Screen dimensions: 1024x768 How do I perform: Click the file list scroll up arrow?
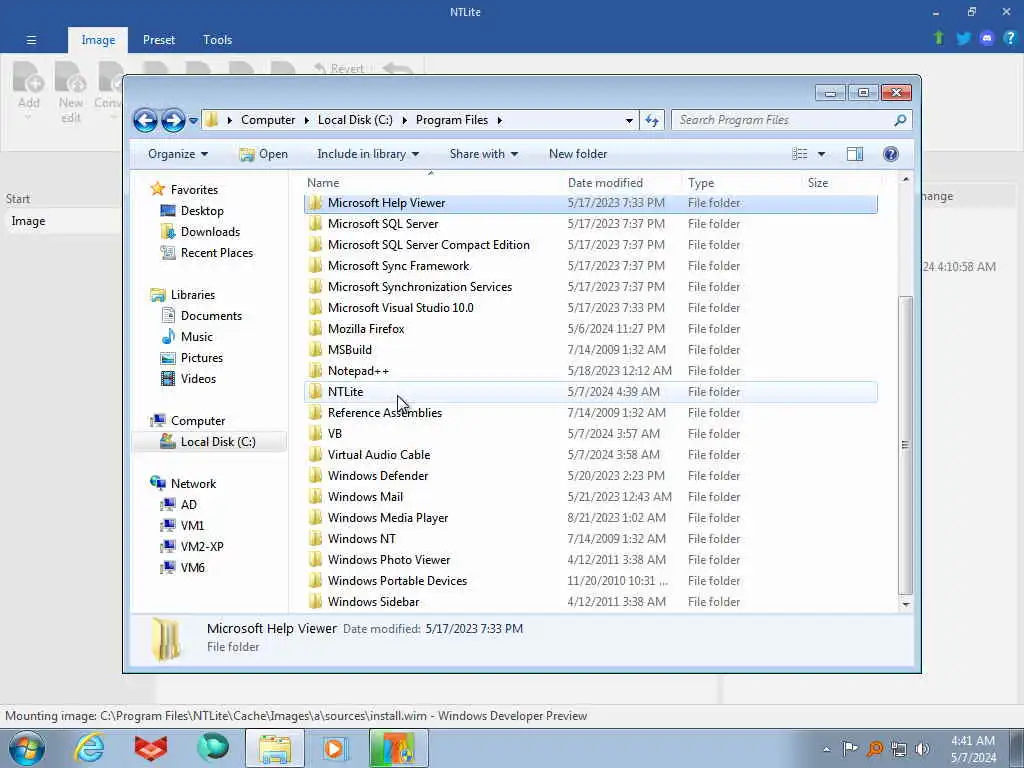(905, 180)
